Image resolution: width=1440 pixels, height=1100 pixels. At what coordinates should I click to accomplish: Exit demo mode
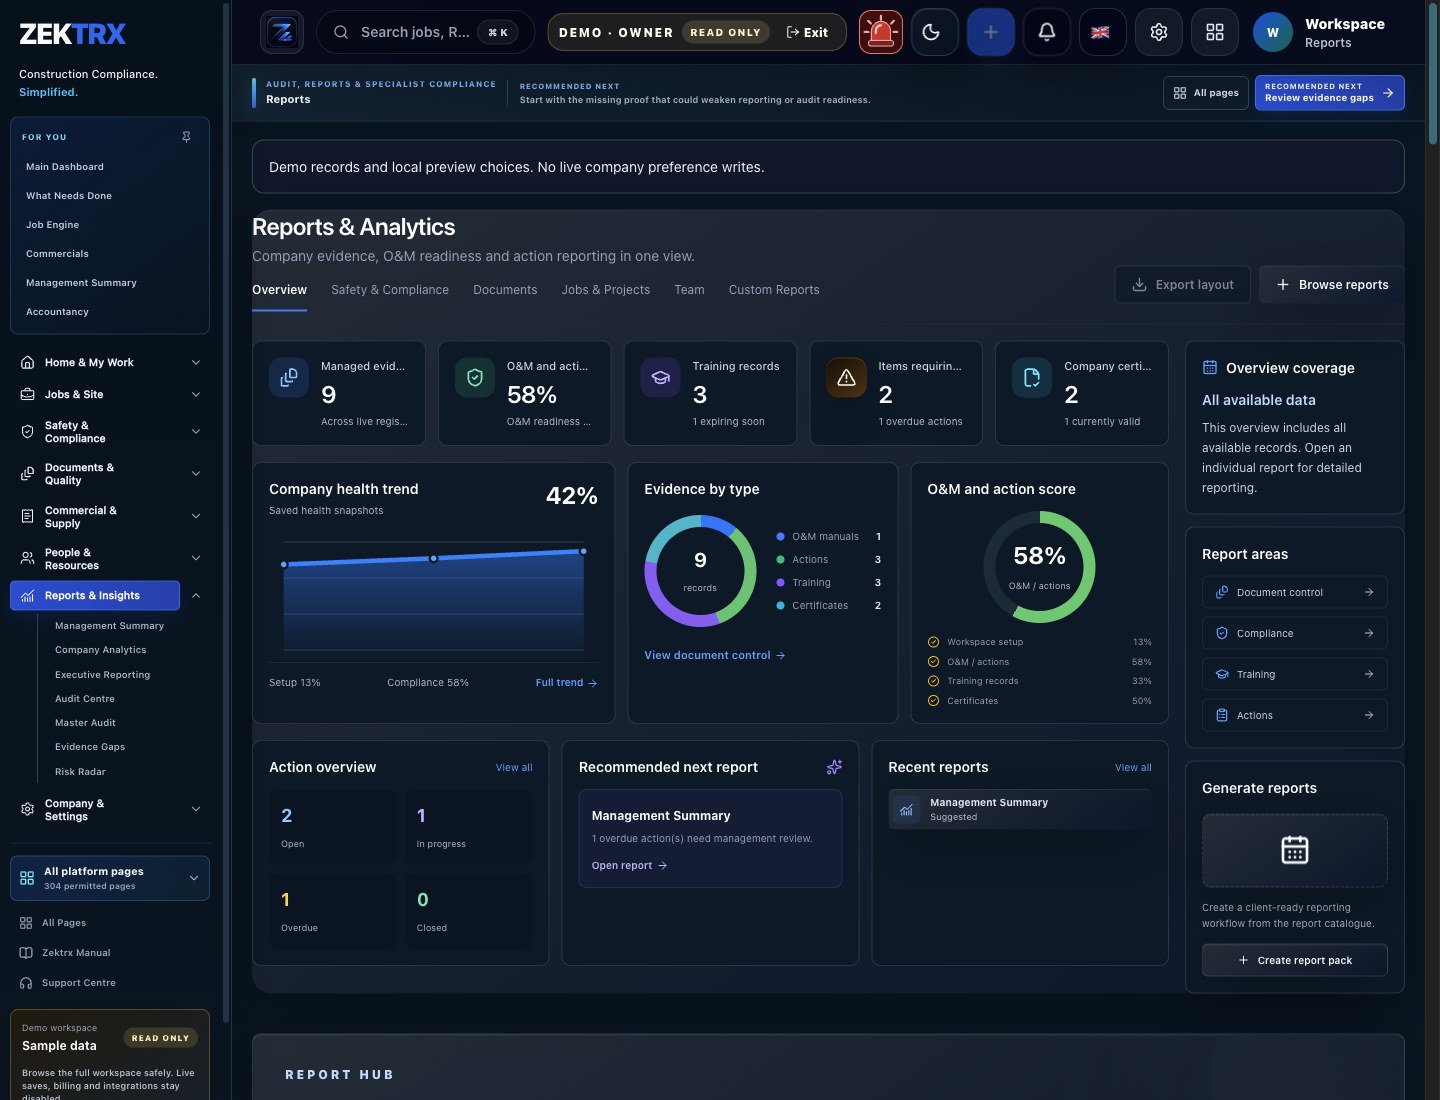[808, 32]
